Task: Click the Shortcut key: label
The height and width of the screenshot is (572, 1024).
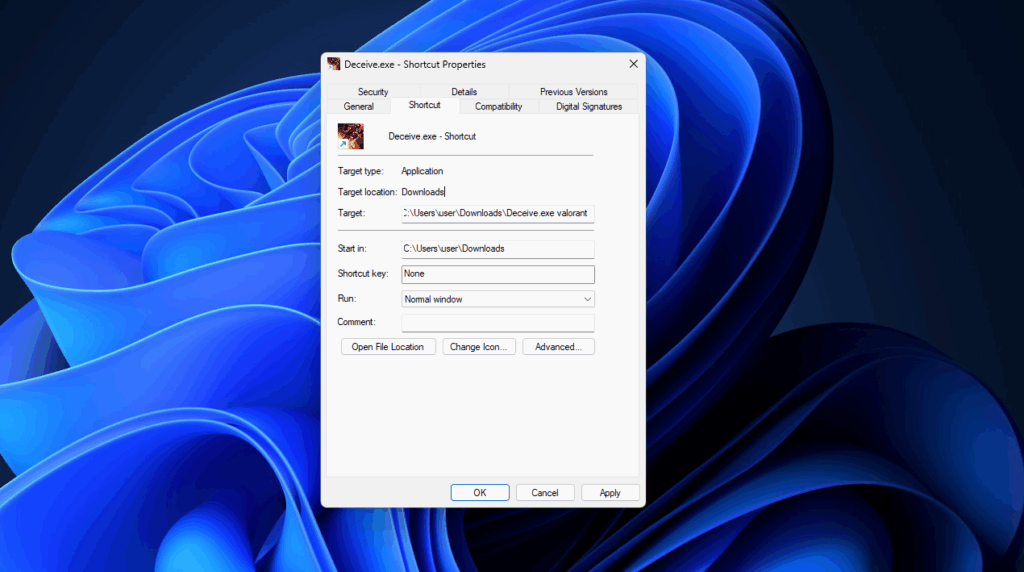Action: tap(362, 274)
